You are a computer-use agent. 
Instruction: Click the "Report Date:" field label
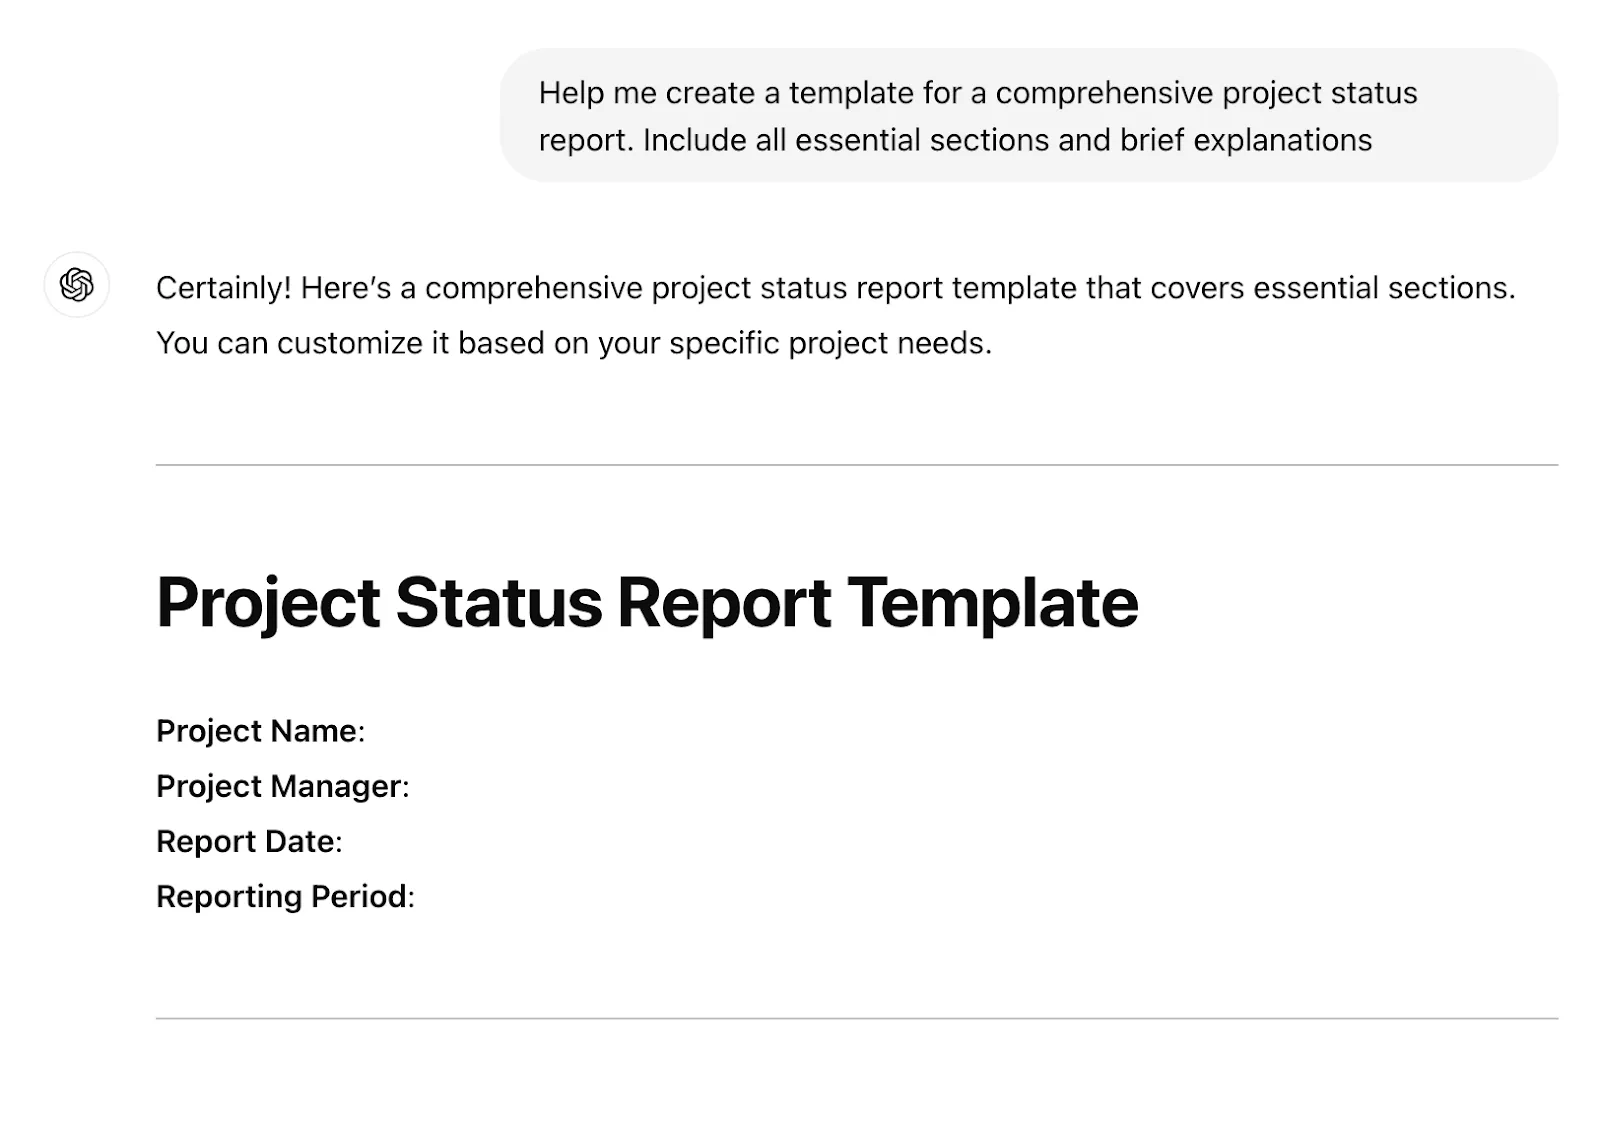click(249, 841)
